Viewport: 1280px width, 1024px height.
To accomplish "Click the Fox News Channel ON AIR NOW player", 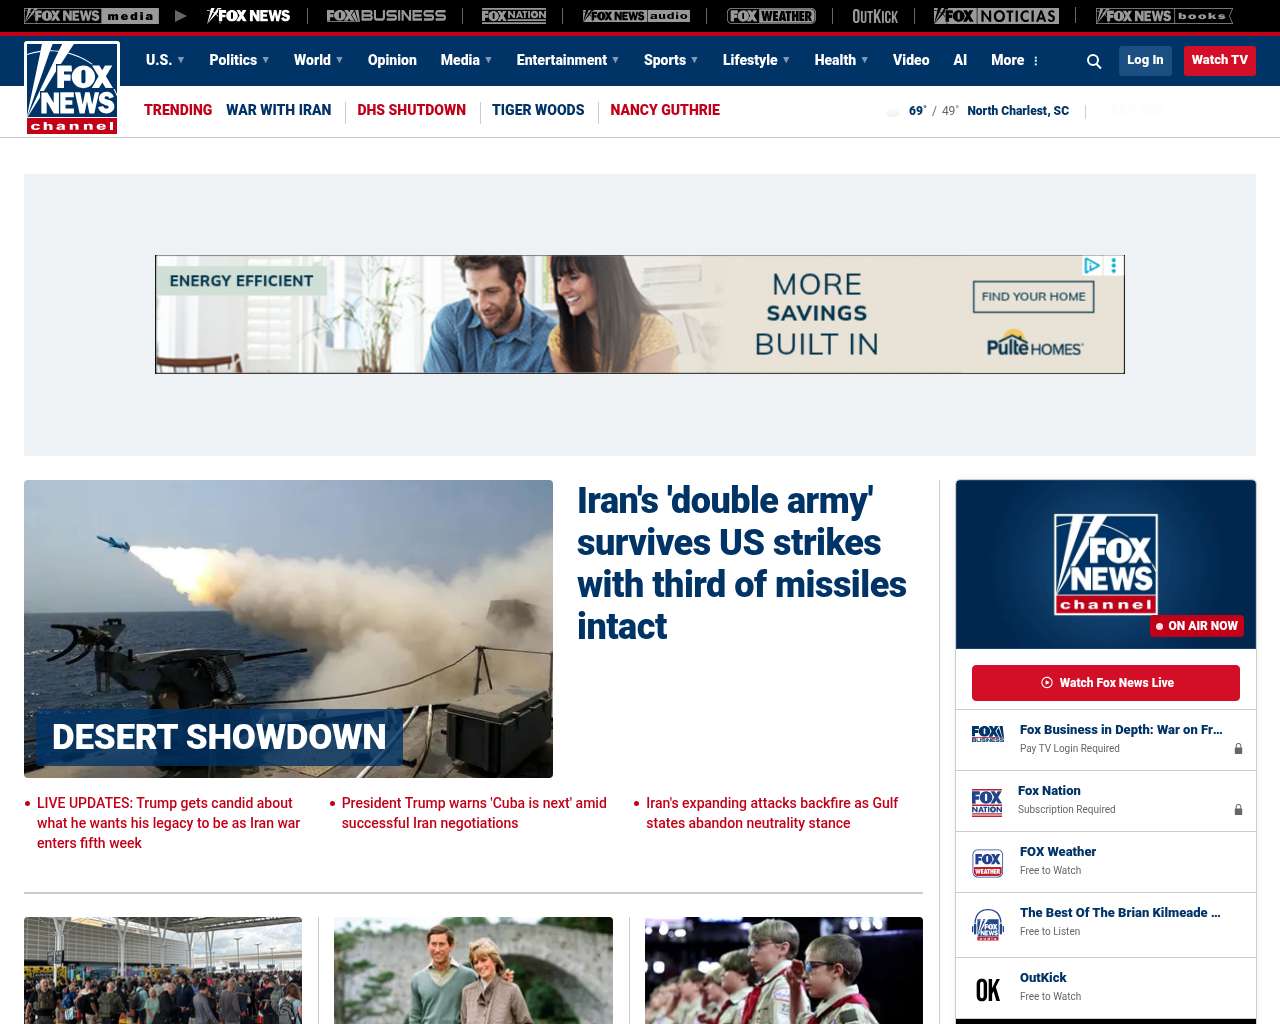I will [x=1106, y=564].
